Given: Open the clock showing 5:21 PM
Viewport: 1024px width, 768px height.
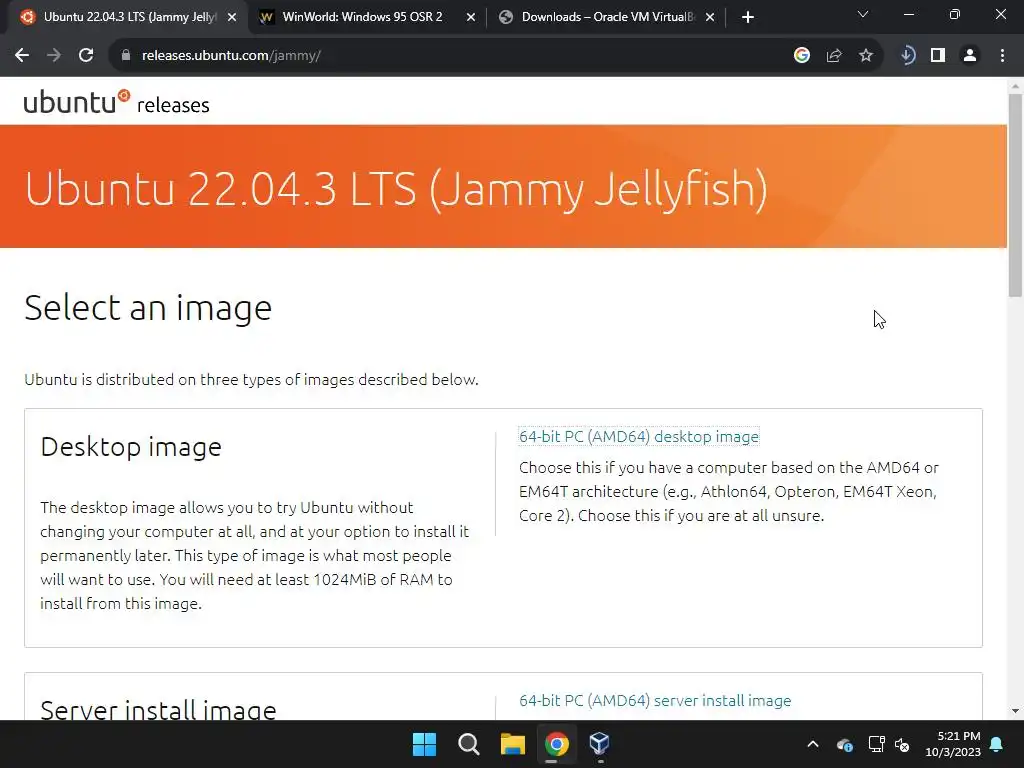Looking at the screenshot, I should pyautogui.click(x=953, y=744).
